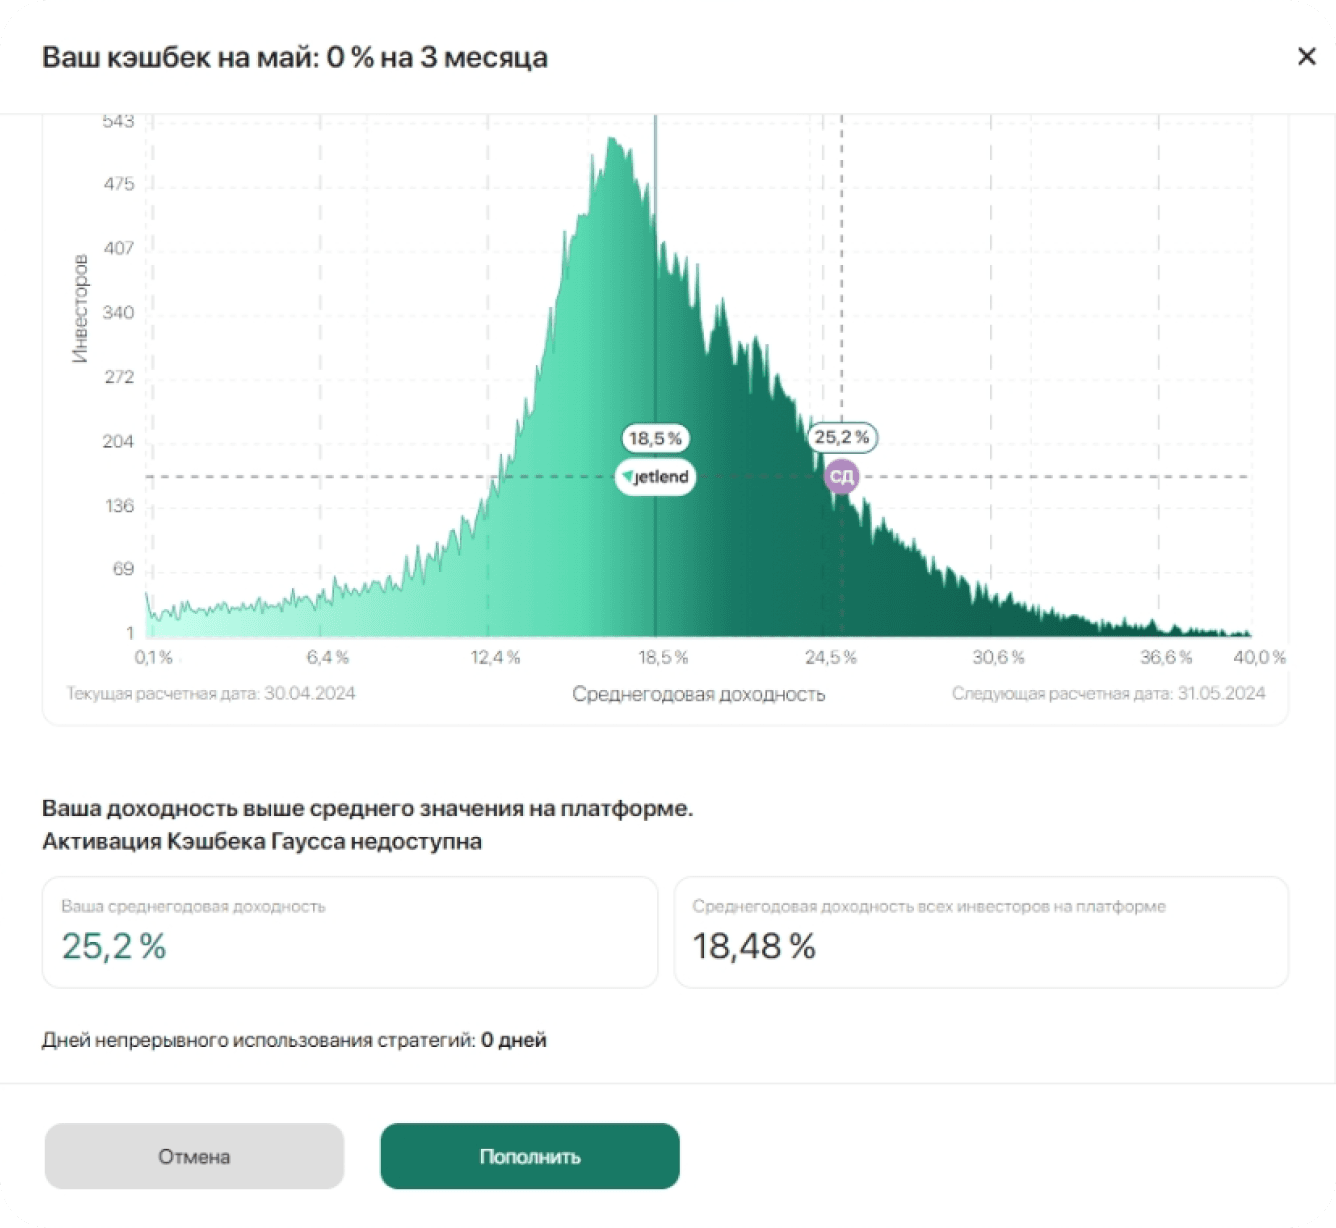This screenshot has width=1336, height=1228.
Task: Click the 407 y-axis value
Action: [x=118, y=248]
